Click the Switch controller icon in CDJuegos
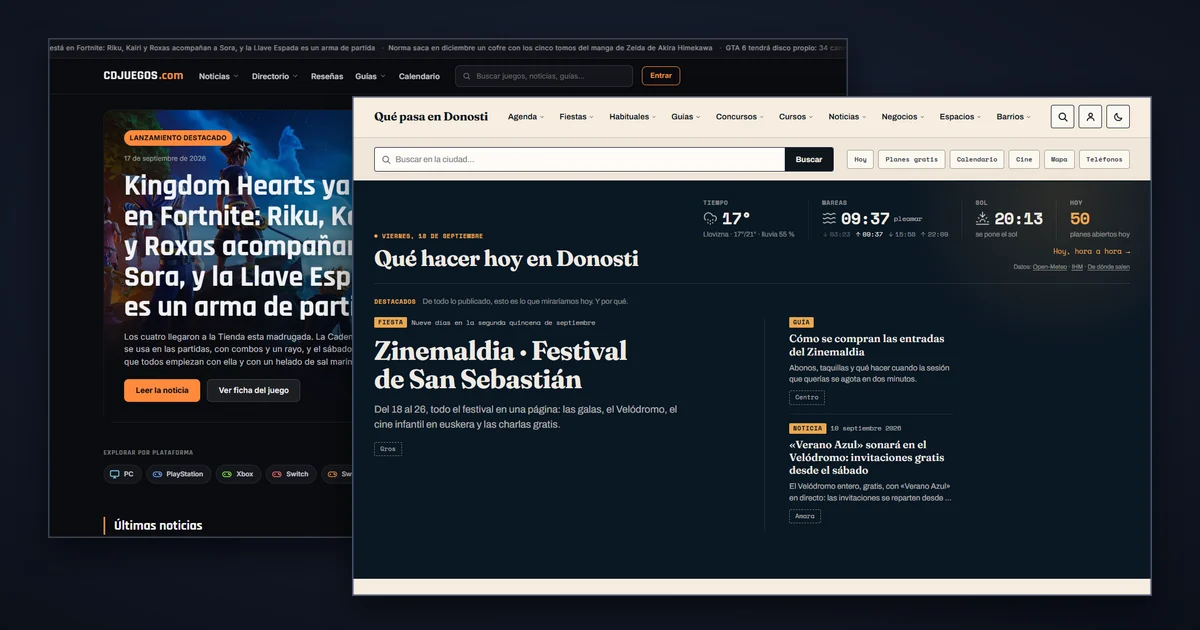 pyautogui.click(x=277, y=474)
